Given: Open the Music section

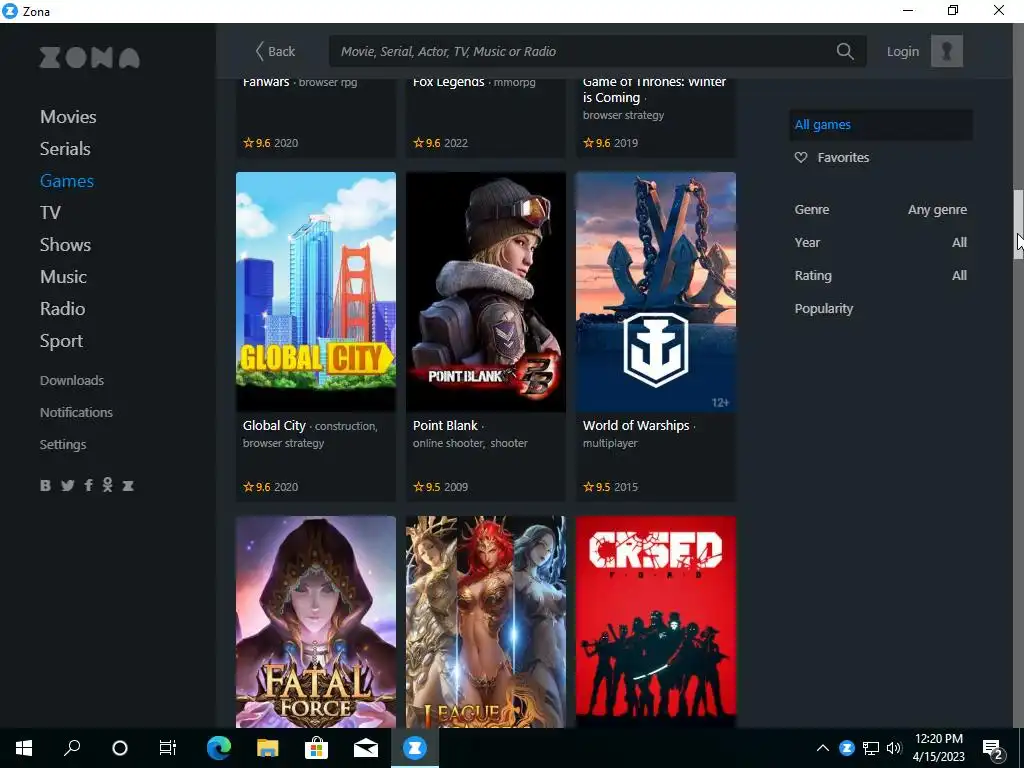Looking at the screenshot, I should pyautogui.click(x=63, y=277).
